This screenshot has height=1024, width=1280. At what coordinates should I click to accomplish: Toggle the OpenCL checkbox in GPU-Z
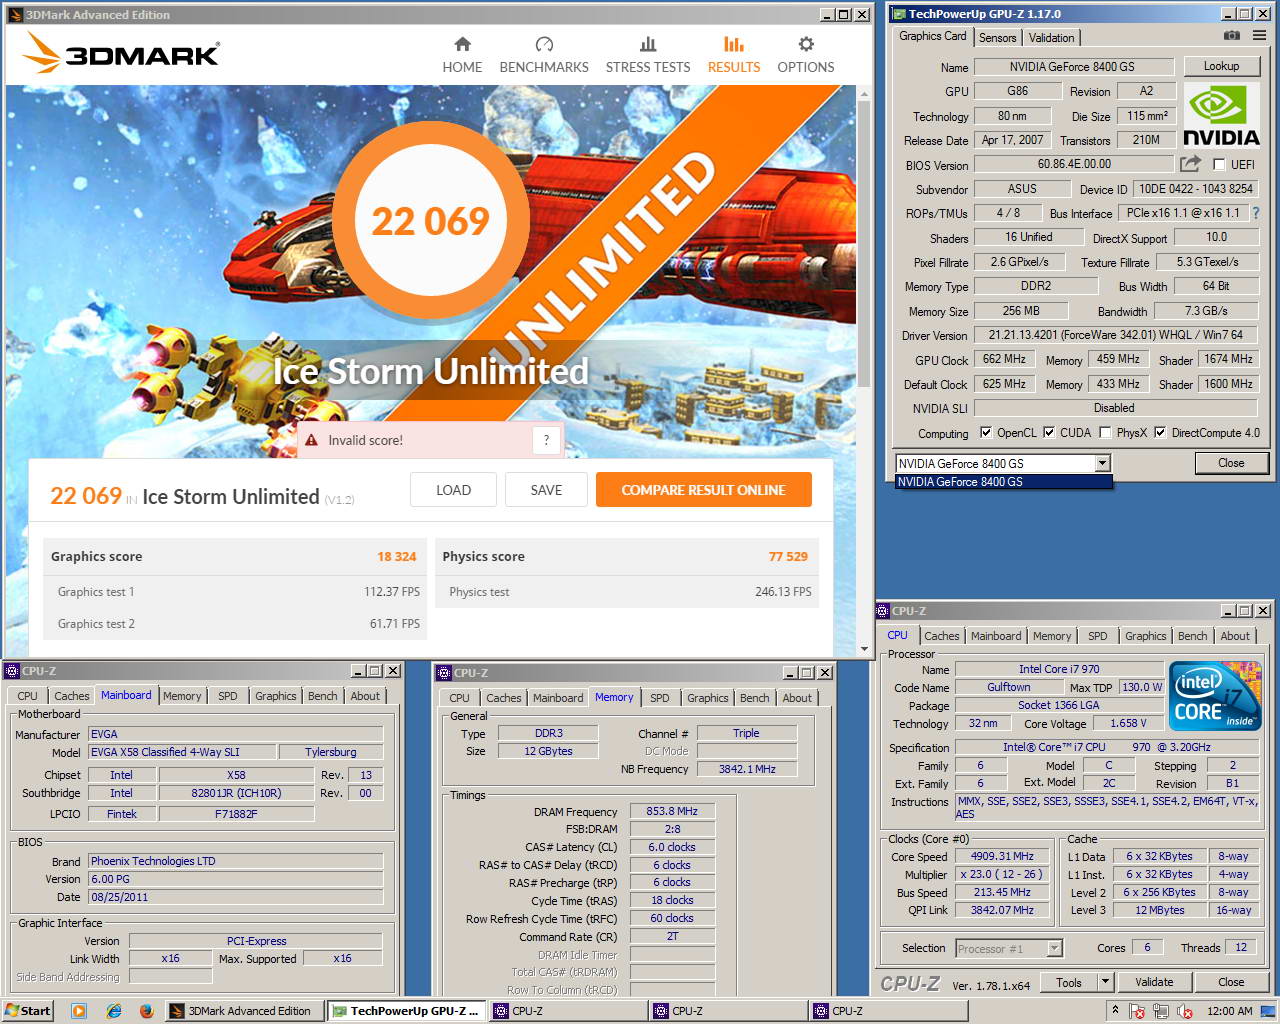(986, 433)
